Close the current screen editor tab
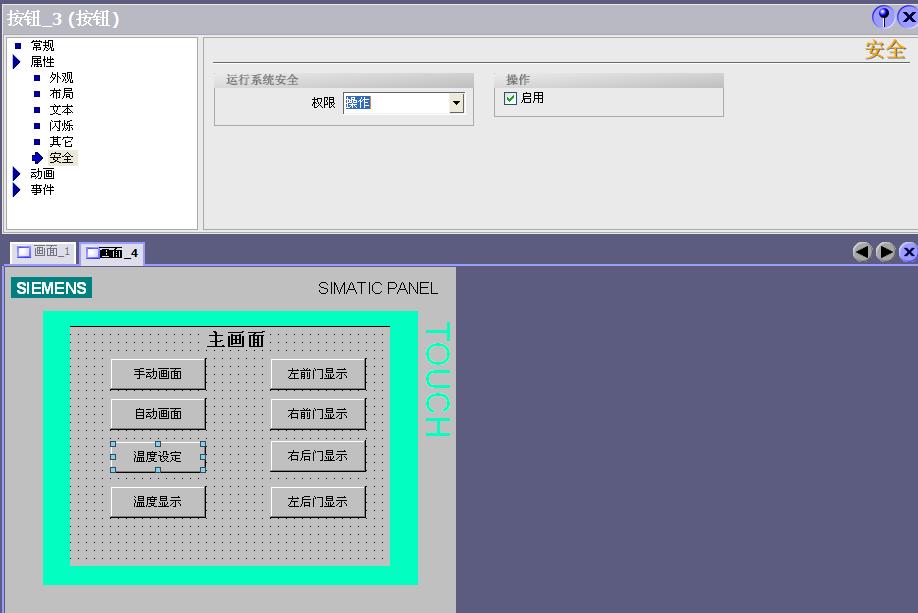This screenshot has width=918, height=613. click(x=908, y=252)
